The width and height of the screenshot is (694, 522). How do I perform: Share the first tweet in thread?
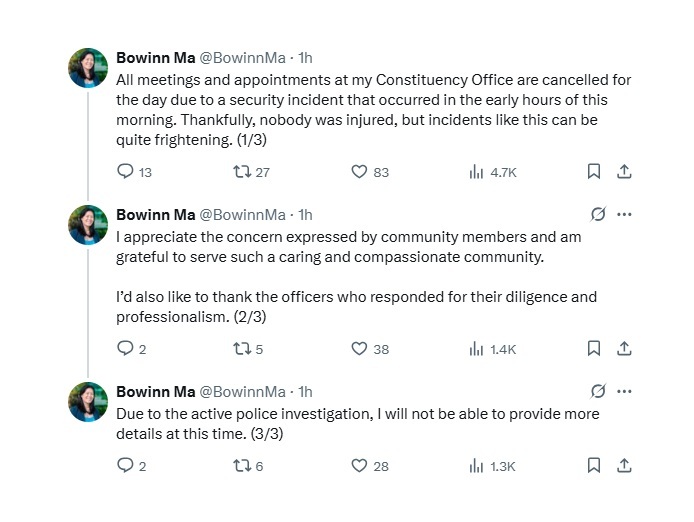point(624,171)
